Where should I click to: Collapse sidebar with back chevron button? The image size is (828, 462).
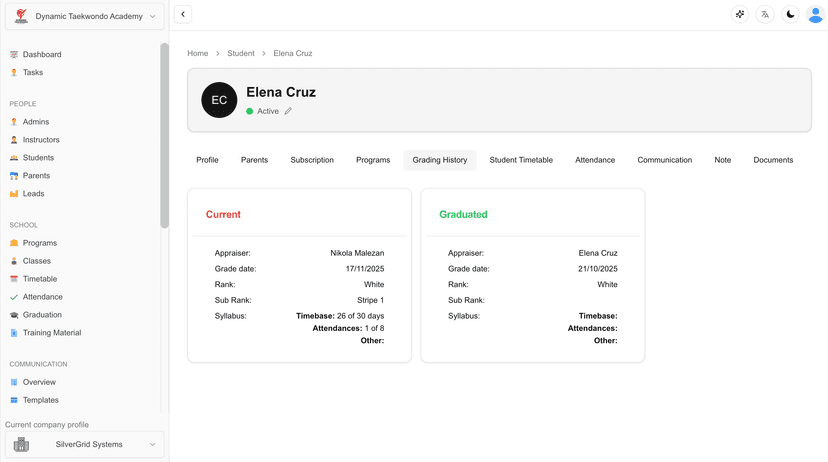pyautogui.click(x=183, y=15)
